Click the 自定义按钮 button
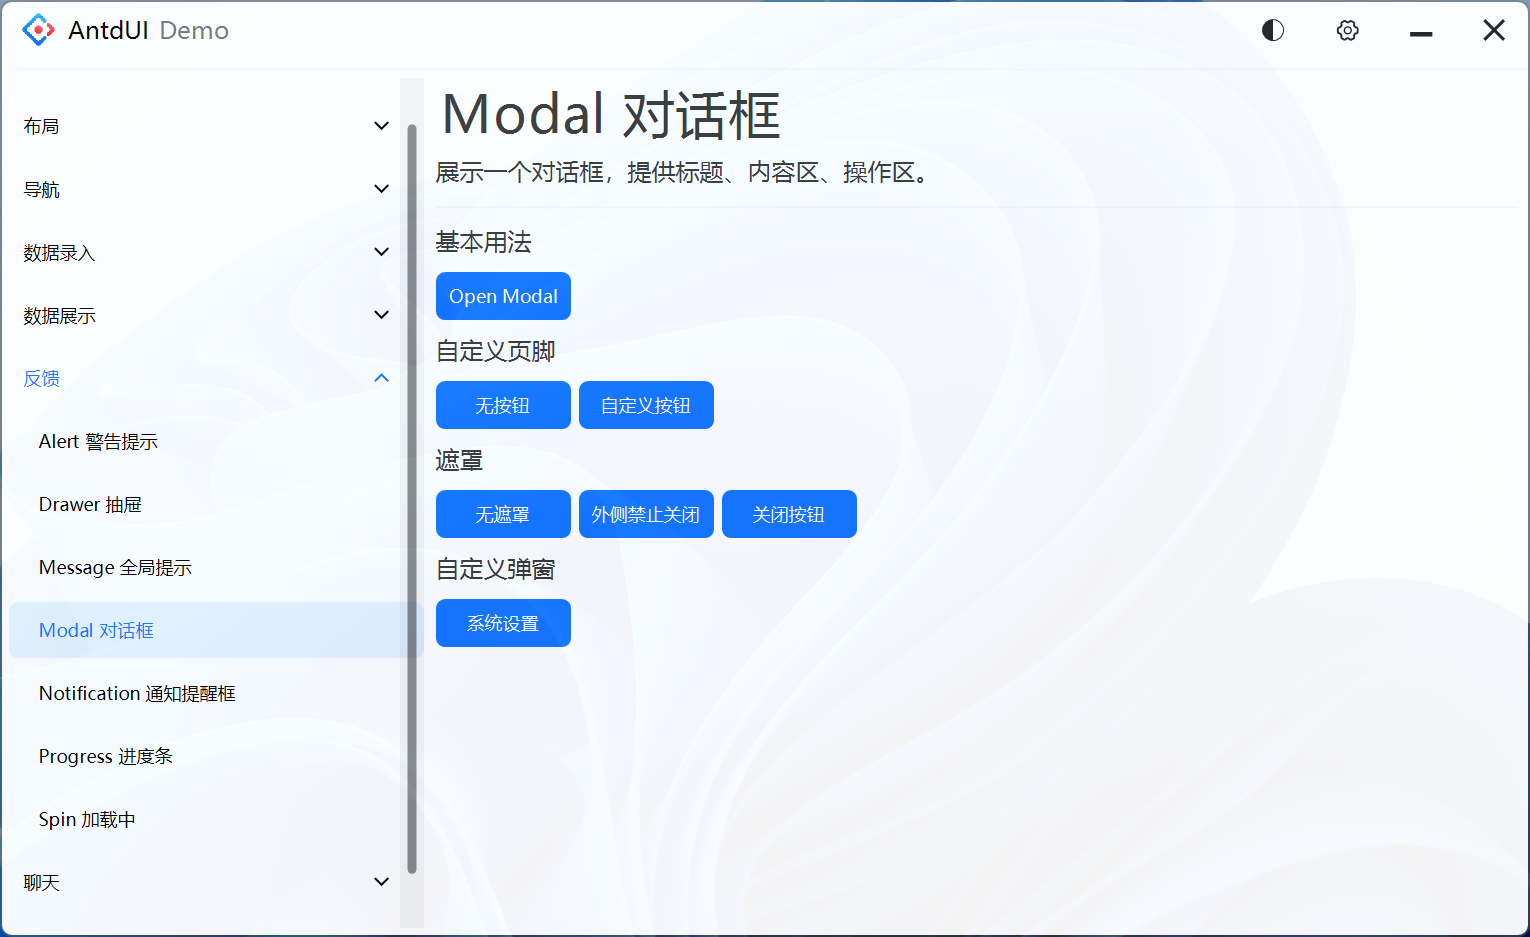Screen dimensions: 1530x937 (646, 405)
